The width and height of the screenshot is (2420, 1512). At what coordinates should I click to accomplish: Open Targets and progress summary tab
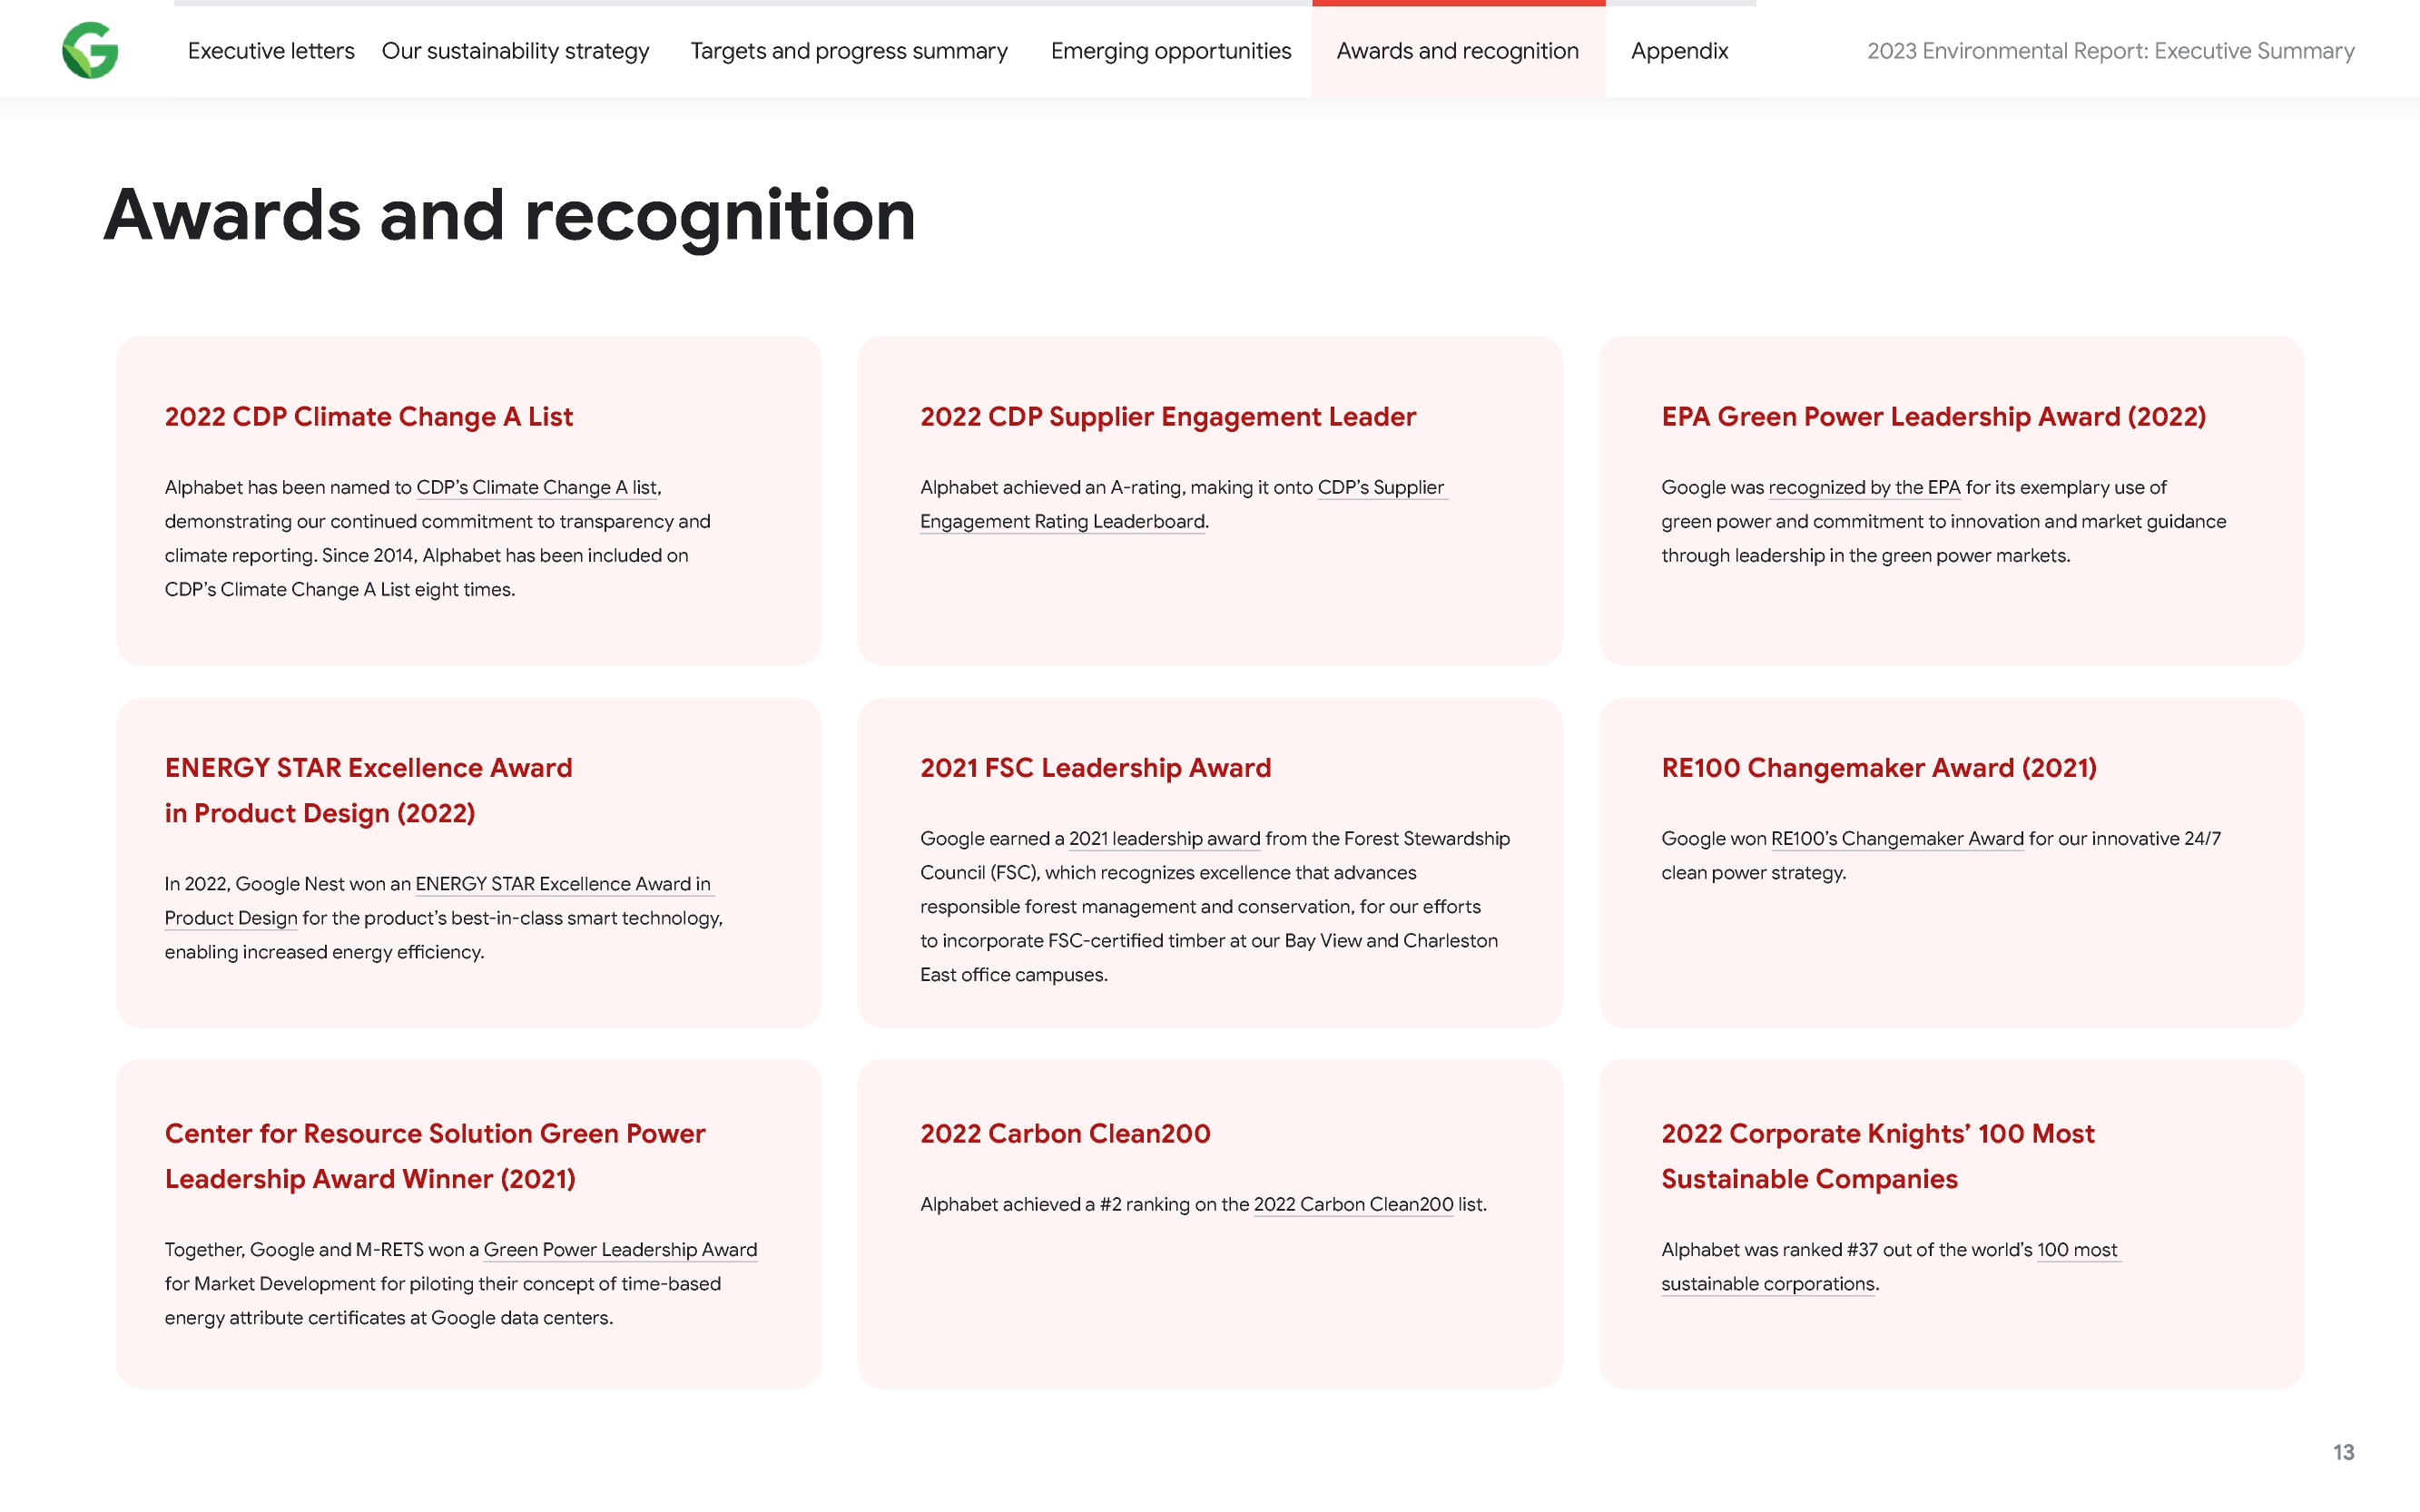pos(849,51)
